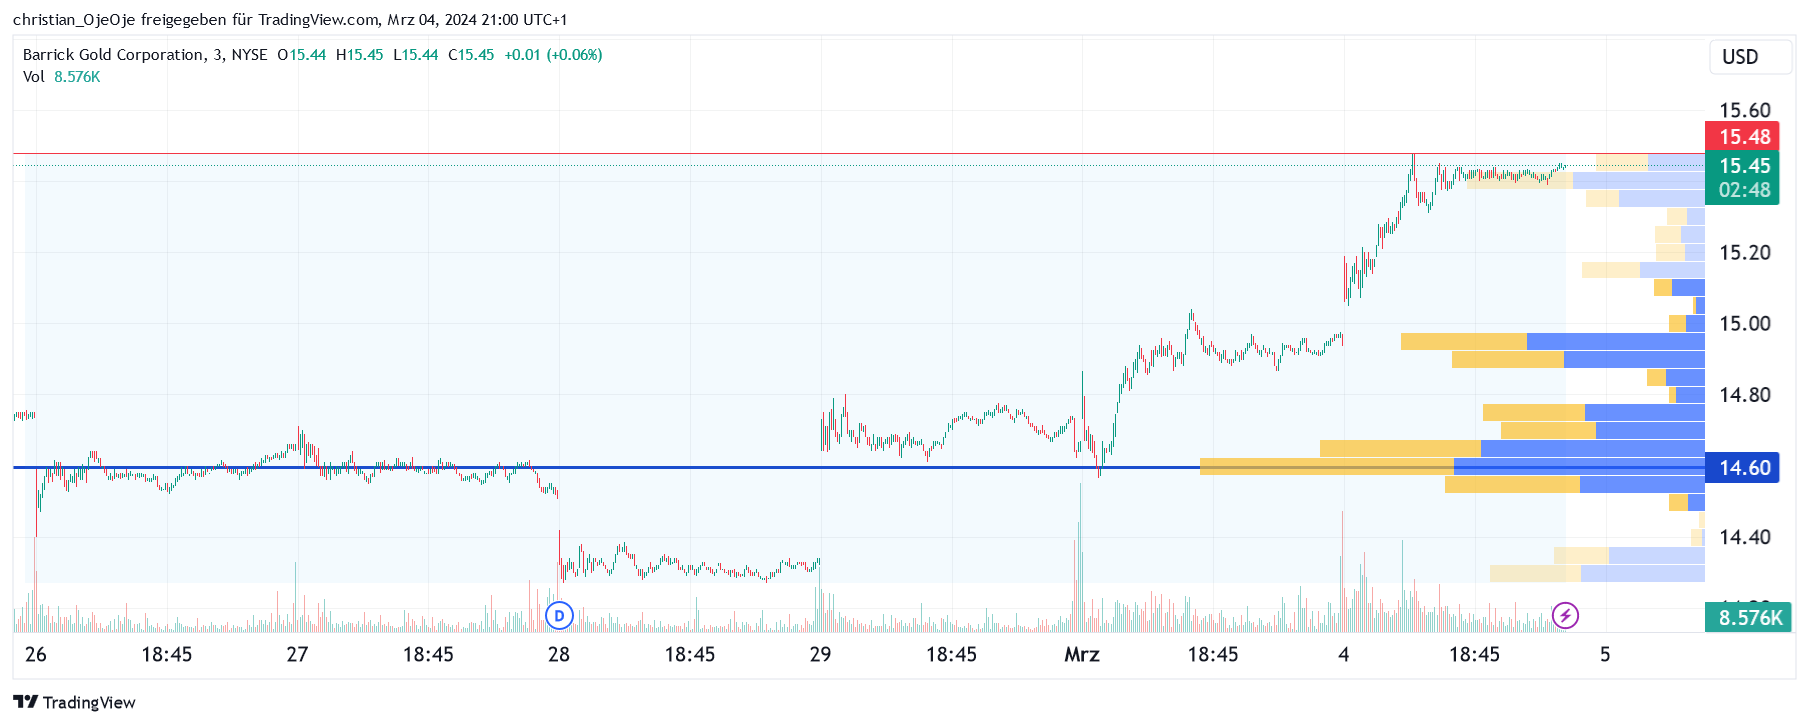Click the 15.00 price axis label

point(1743,323)
